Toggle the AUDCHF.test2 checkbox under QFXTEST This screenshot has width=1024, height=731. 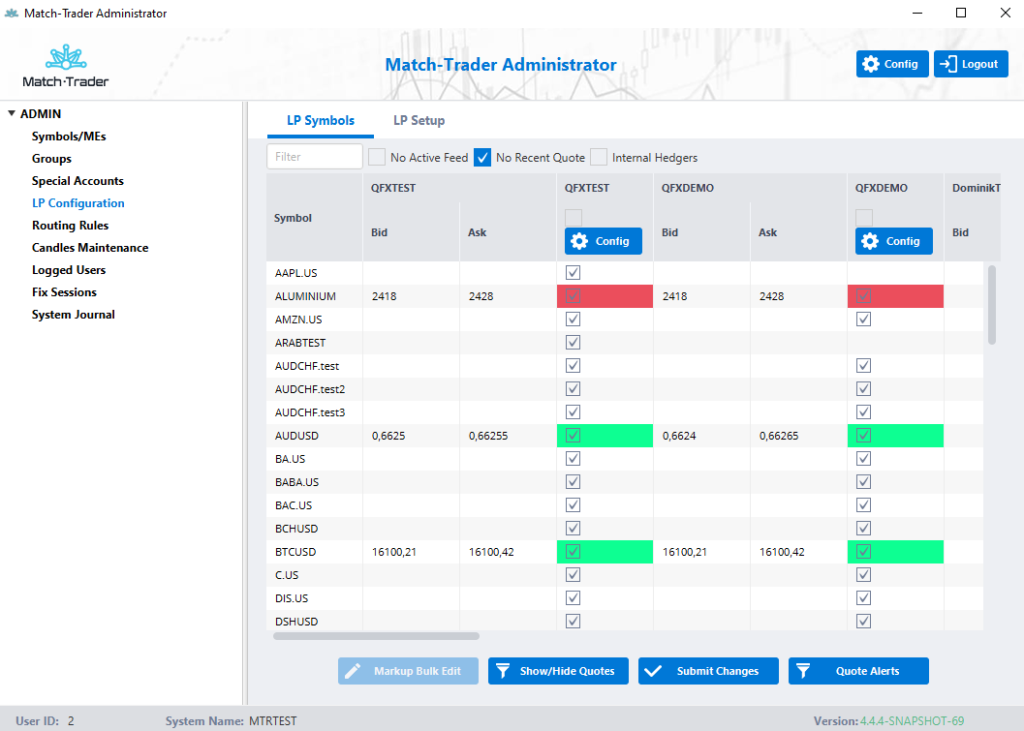pyautogui.click(x=573, y=389)
